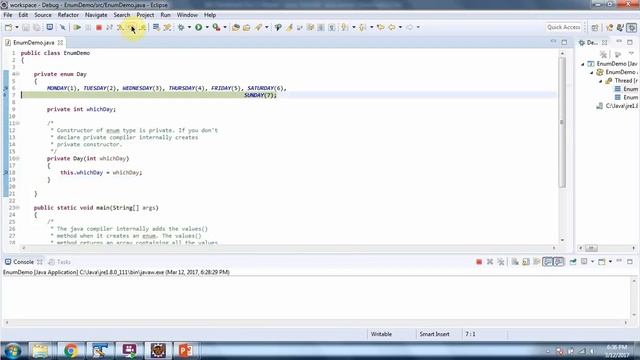Open the External Tools dropdown arrow

pyautogui.click(x=225, y=27)
